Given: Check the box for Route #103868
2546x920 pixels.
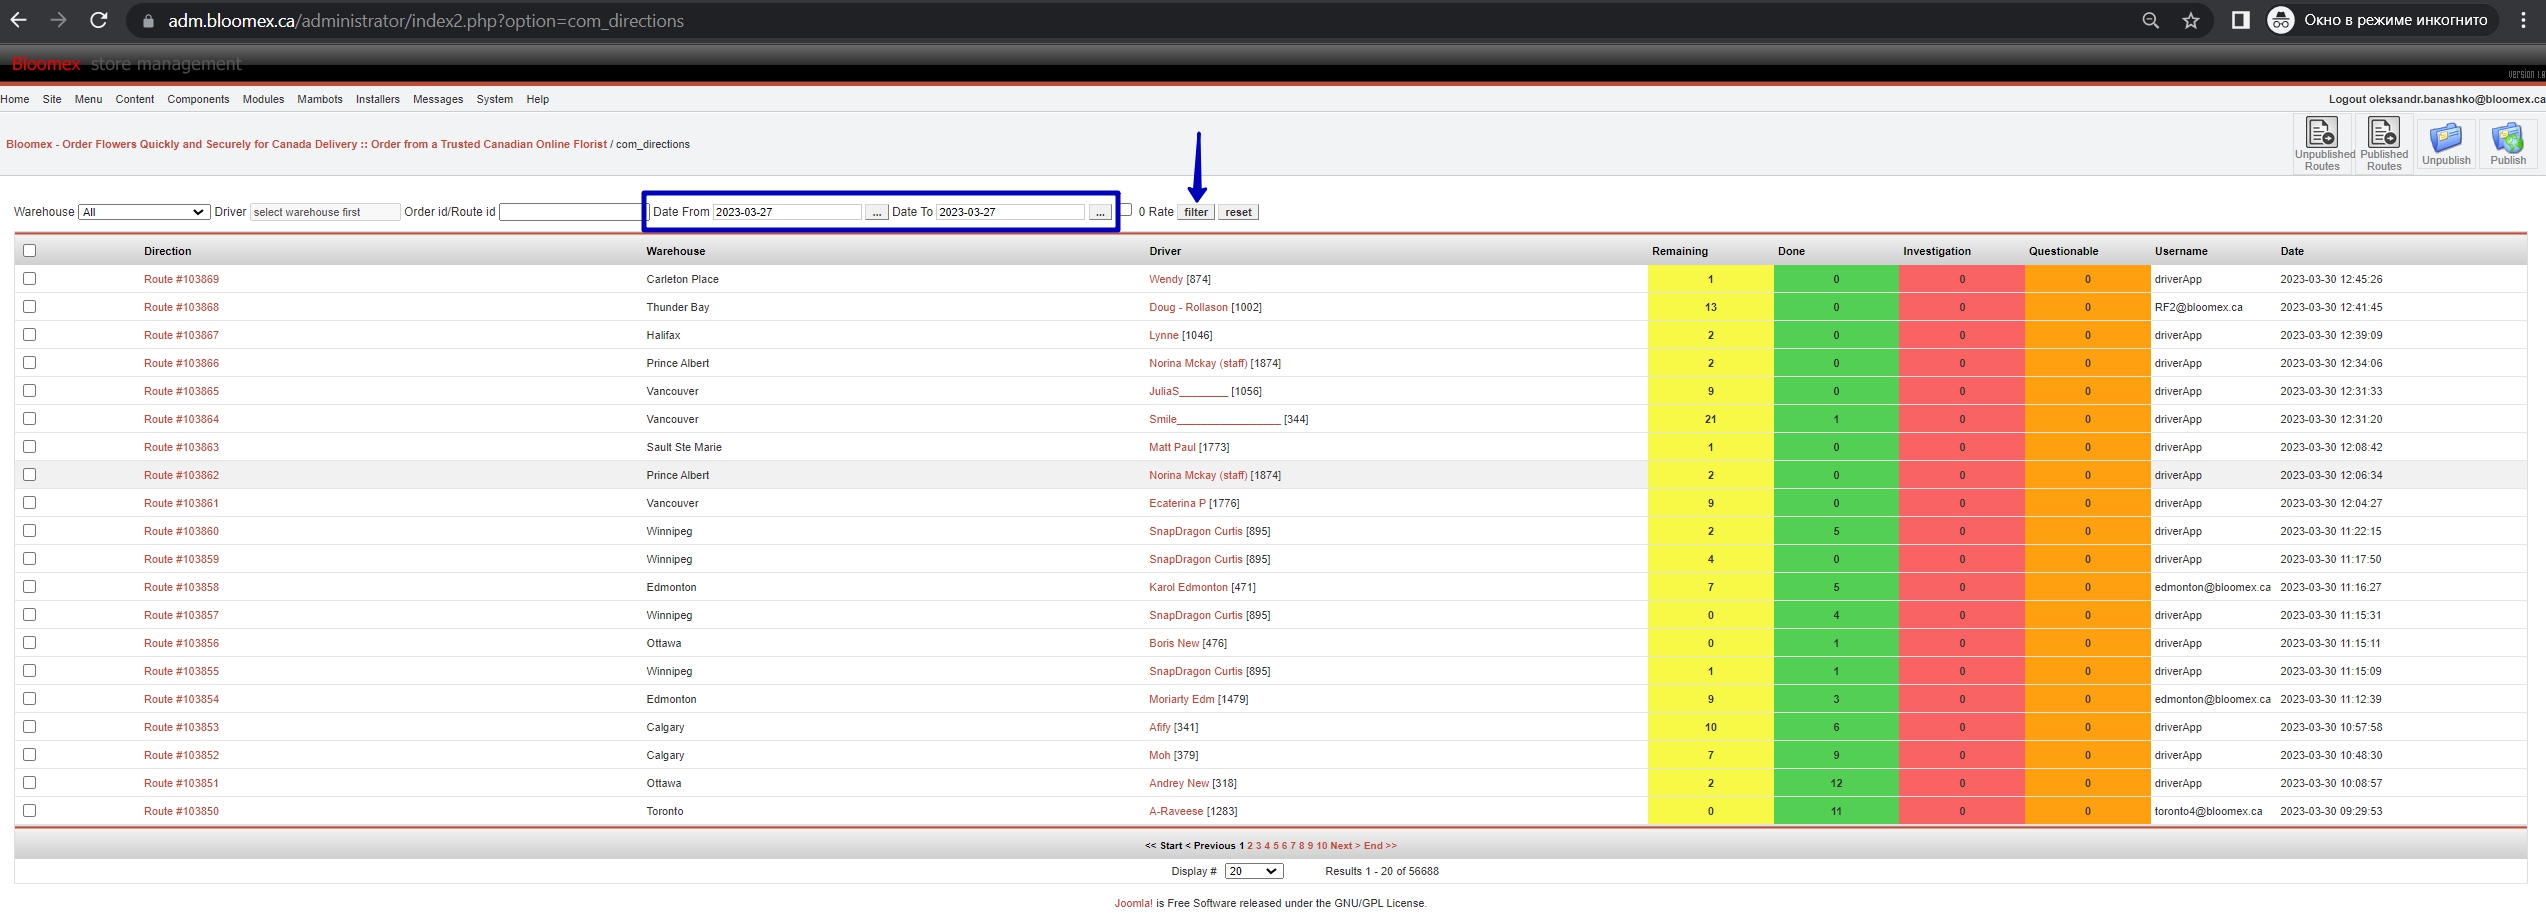Looking at the screenshot, I should [29, 307].
